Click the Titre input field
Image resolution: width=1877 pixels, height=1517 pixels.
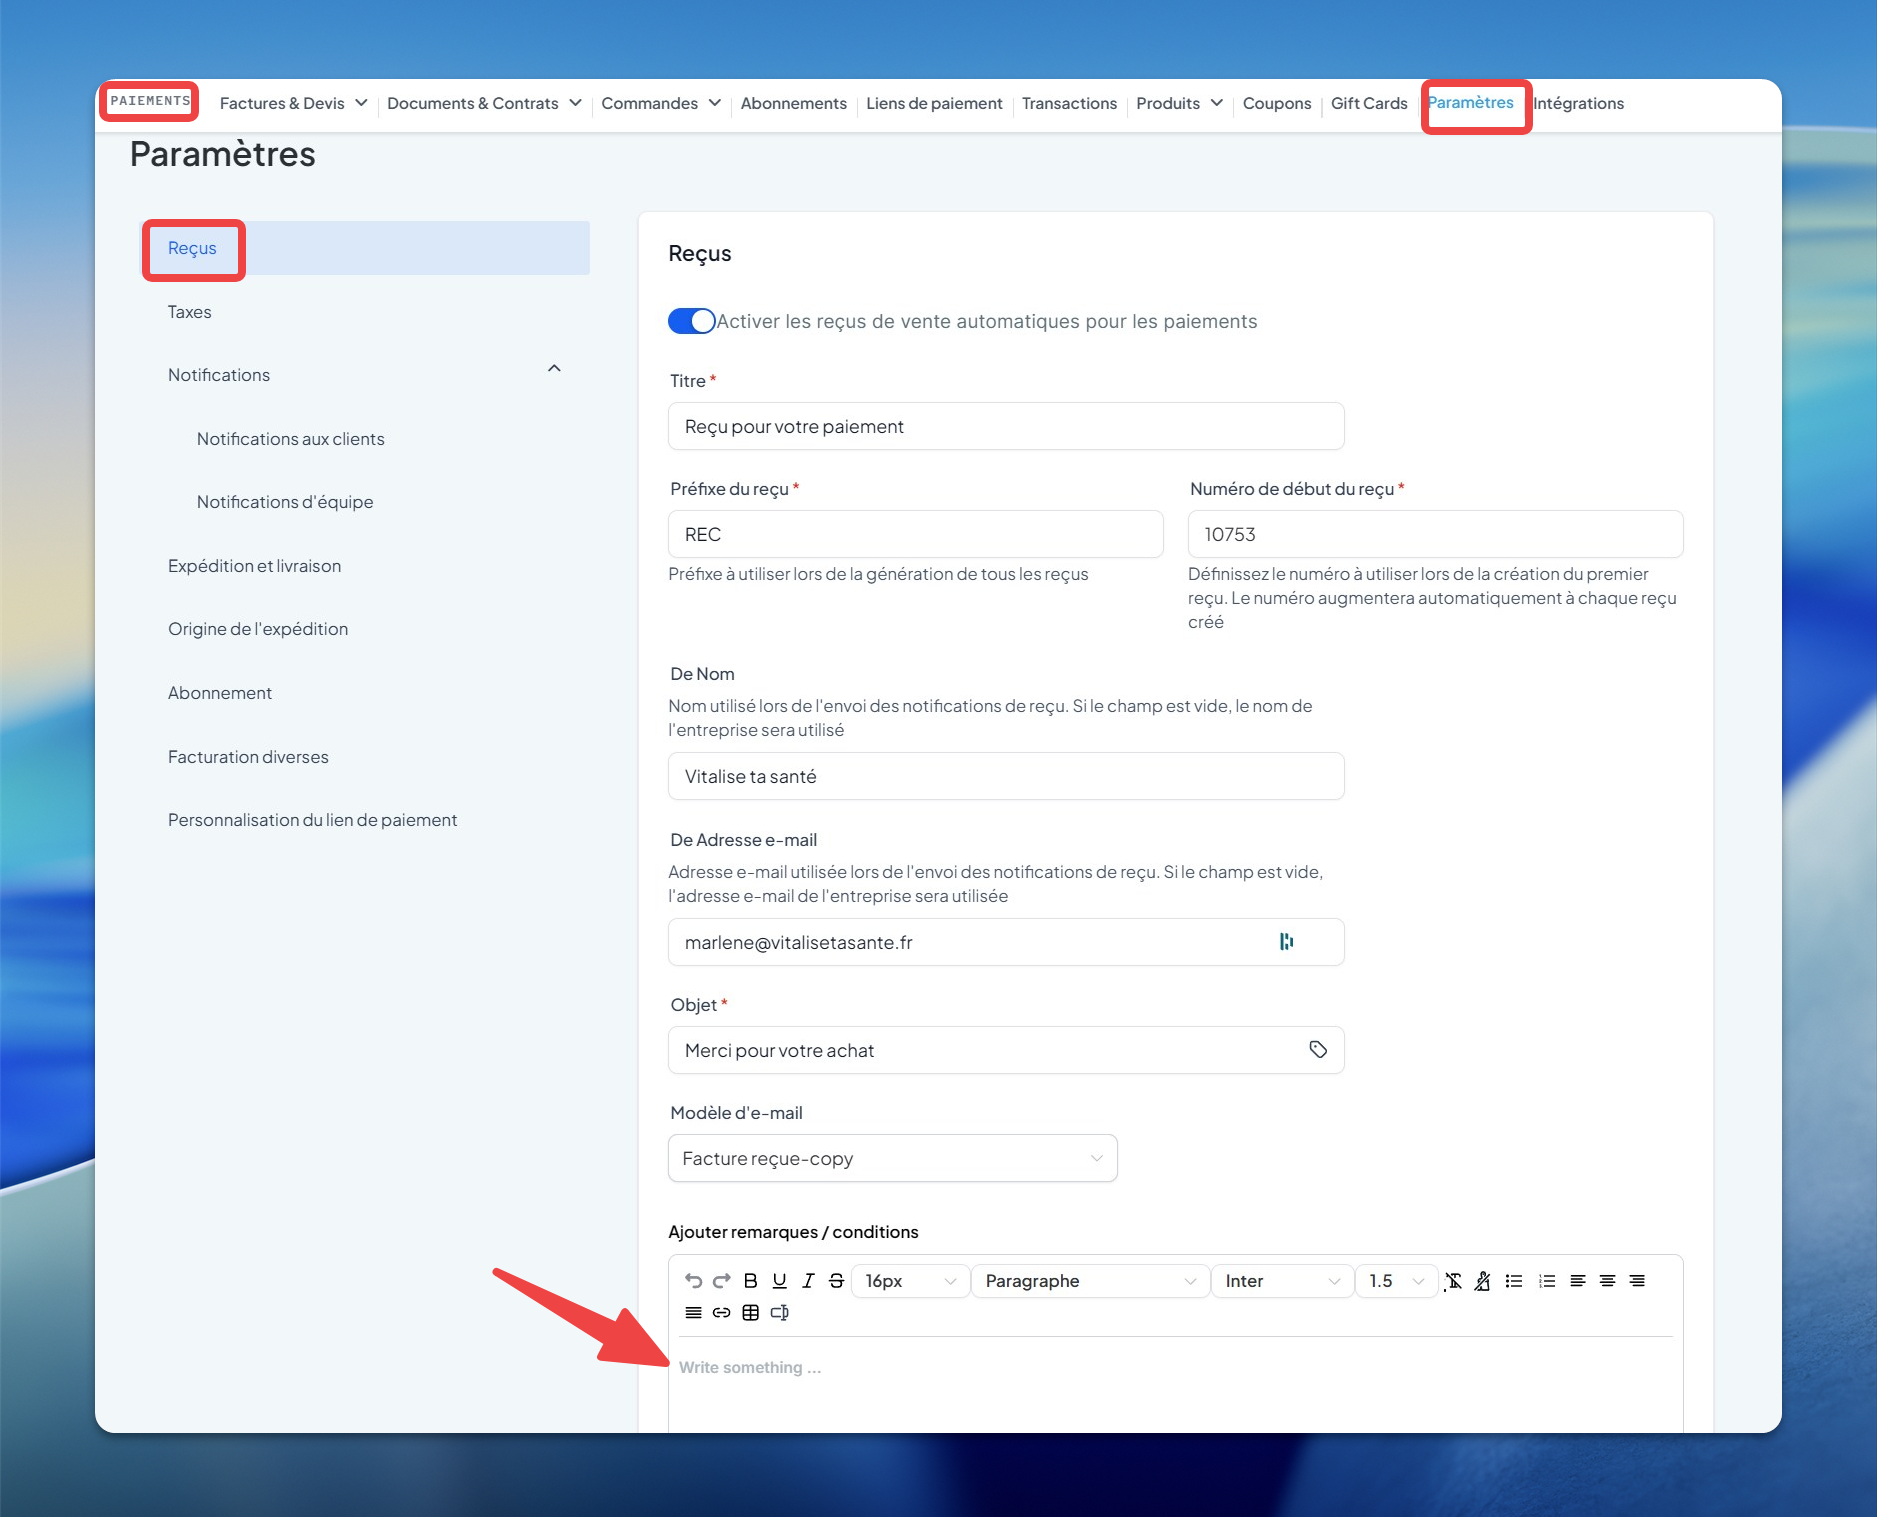point(1006,426)
